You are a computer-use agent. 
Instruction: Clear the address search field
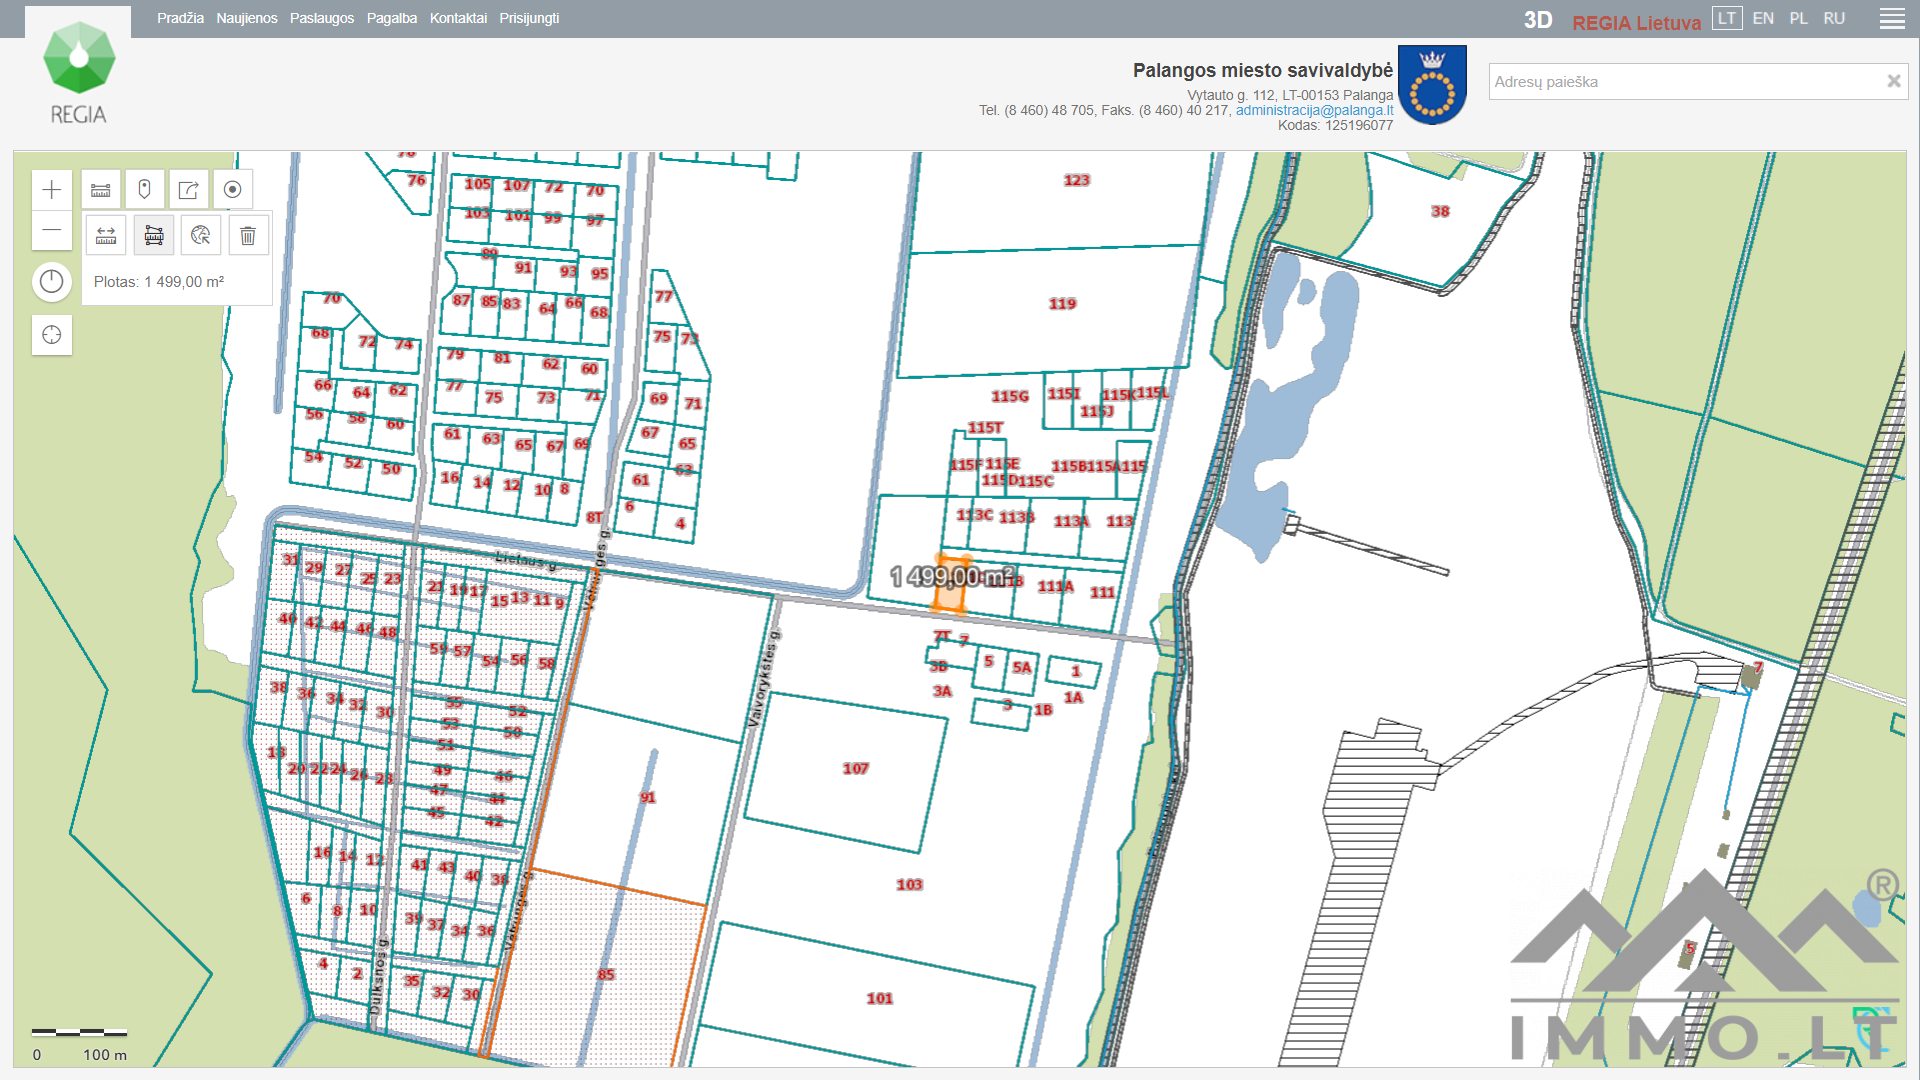1893,81
